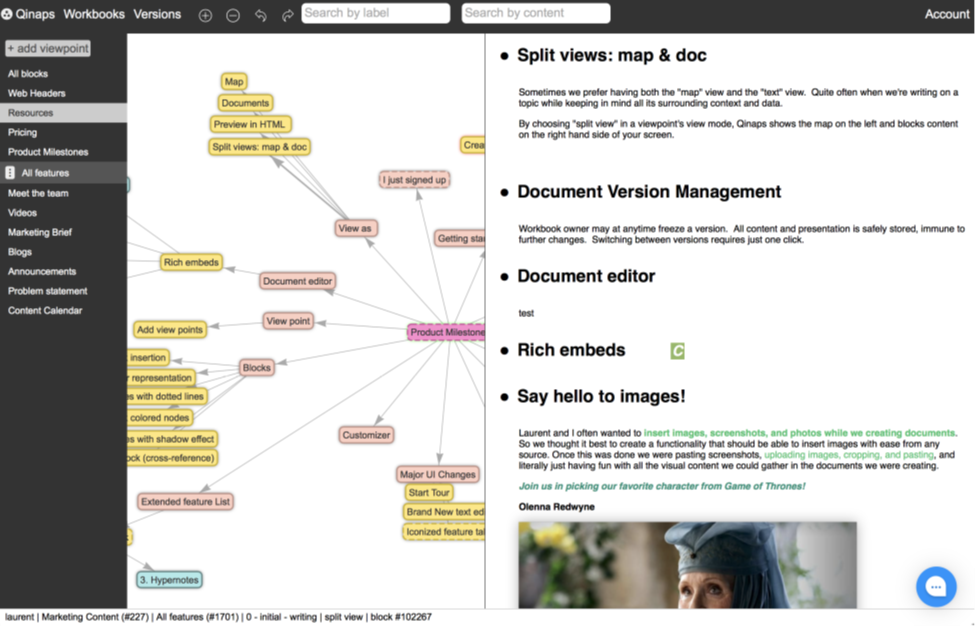Click the uploading images, cropping, and pasting link

(849, 454)
